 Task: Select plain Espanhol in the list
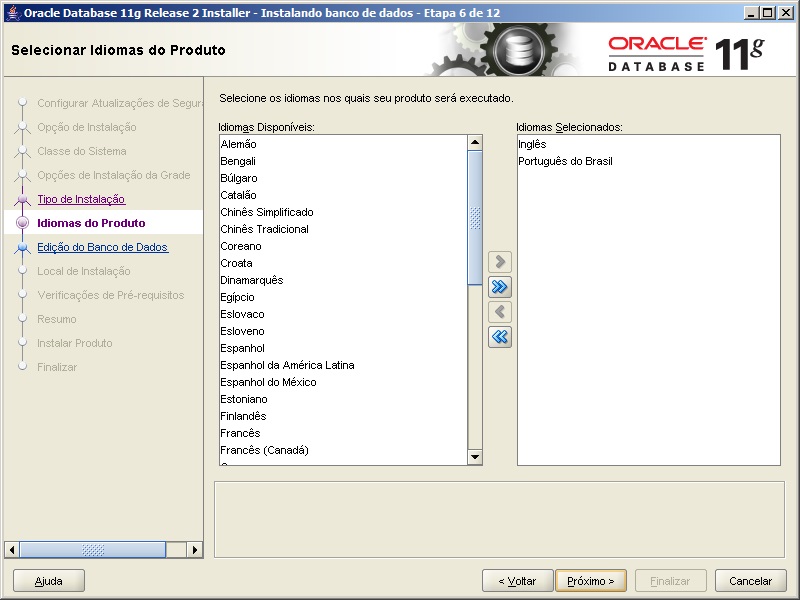click(343, 348)
